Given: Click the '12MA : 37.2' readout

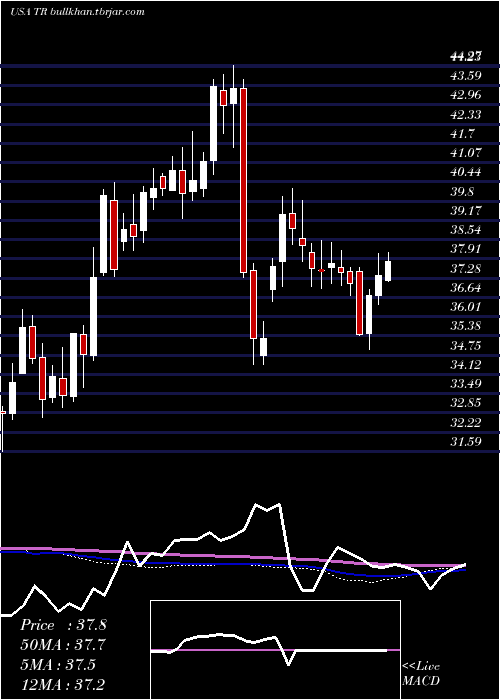Looking at the screenshot, I should click(63, 684).
